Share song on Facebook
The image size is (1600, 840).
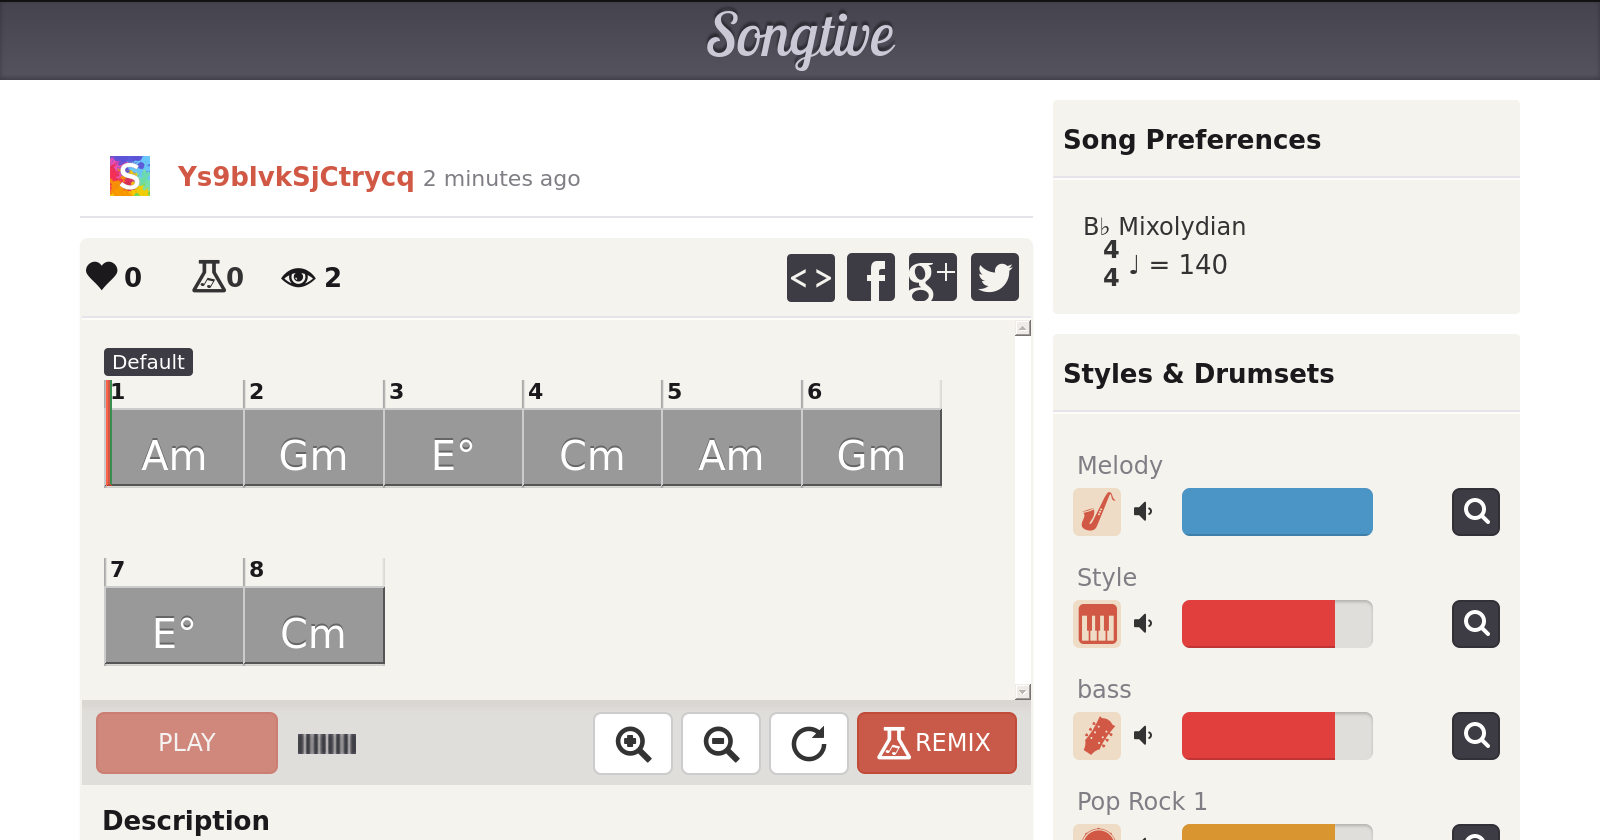[x=871, y=277]
